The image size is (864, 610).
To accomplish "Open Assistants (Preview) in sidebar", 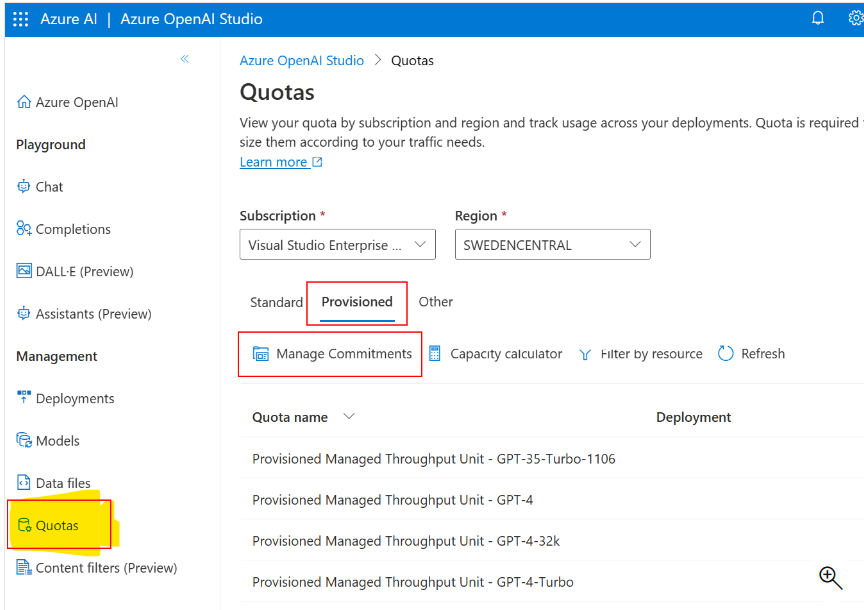I will 93,314.
